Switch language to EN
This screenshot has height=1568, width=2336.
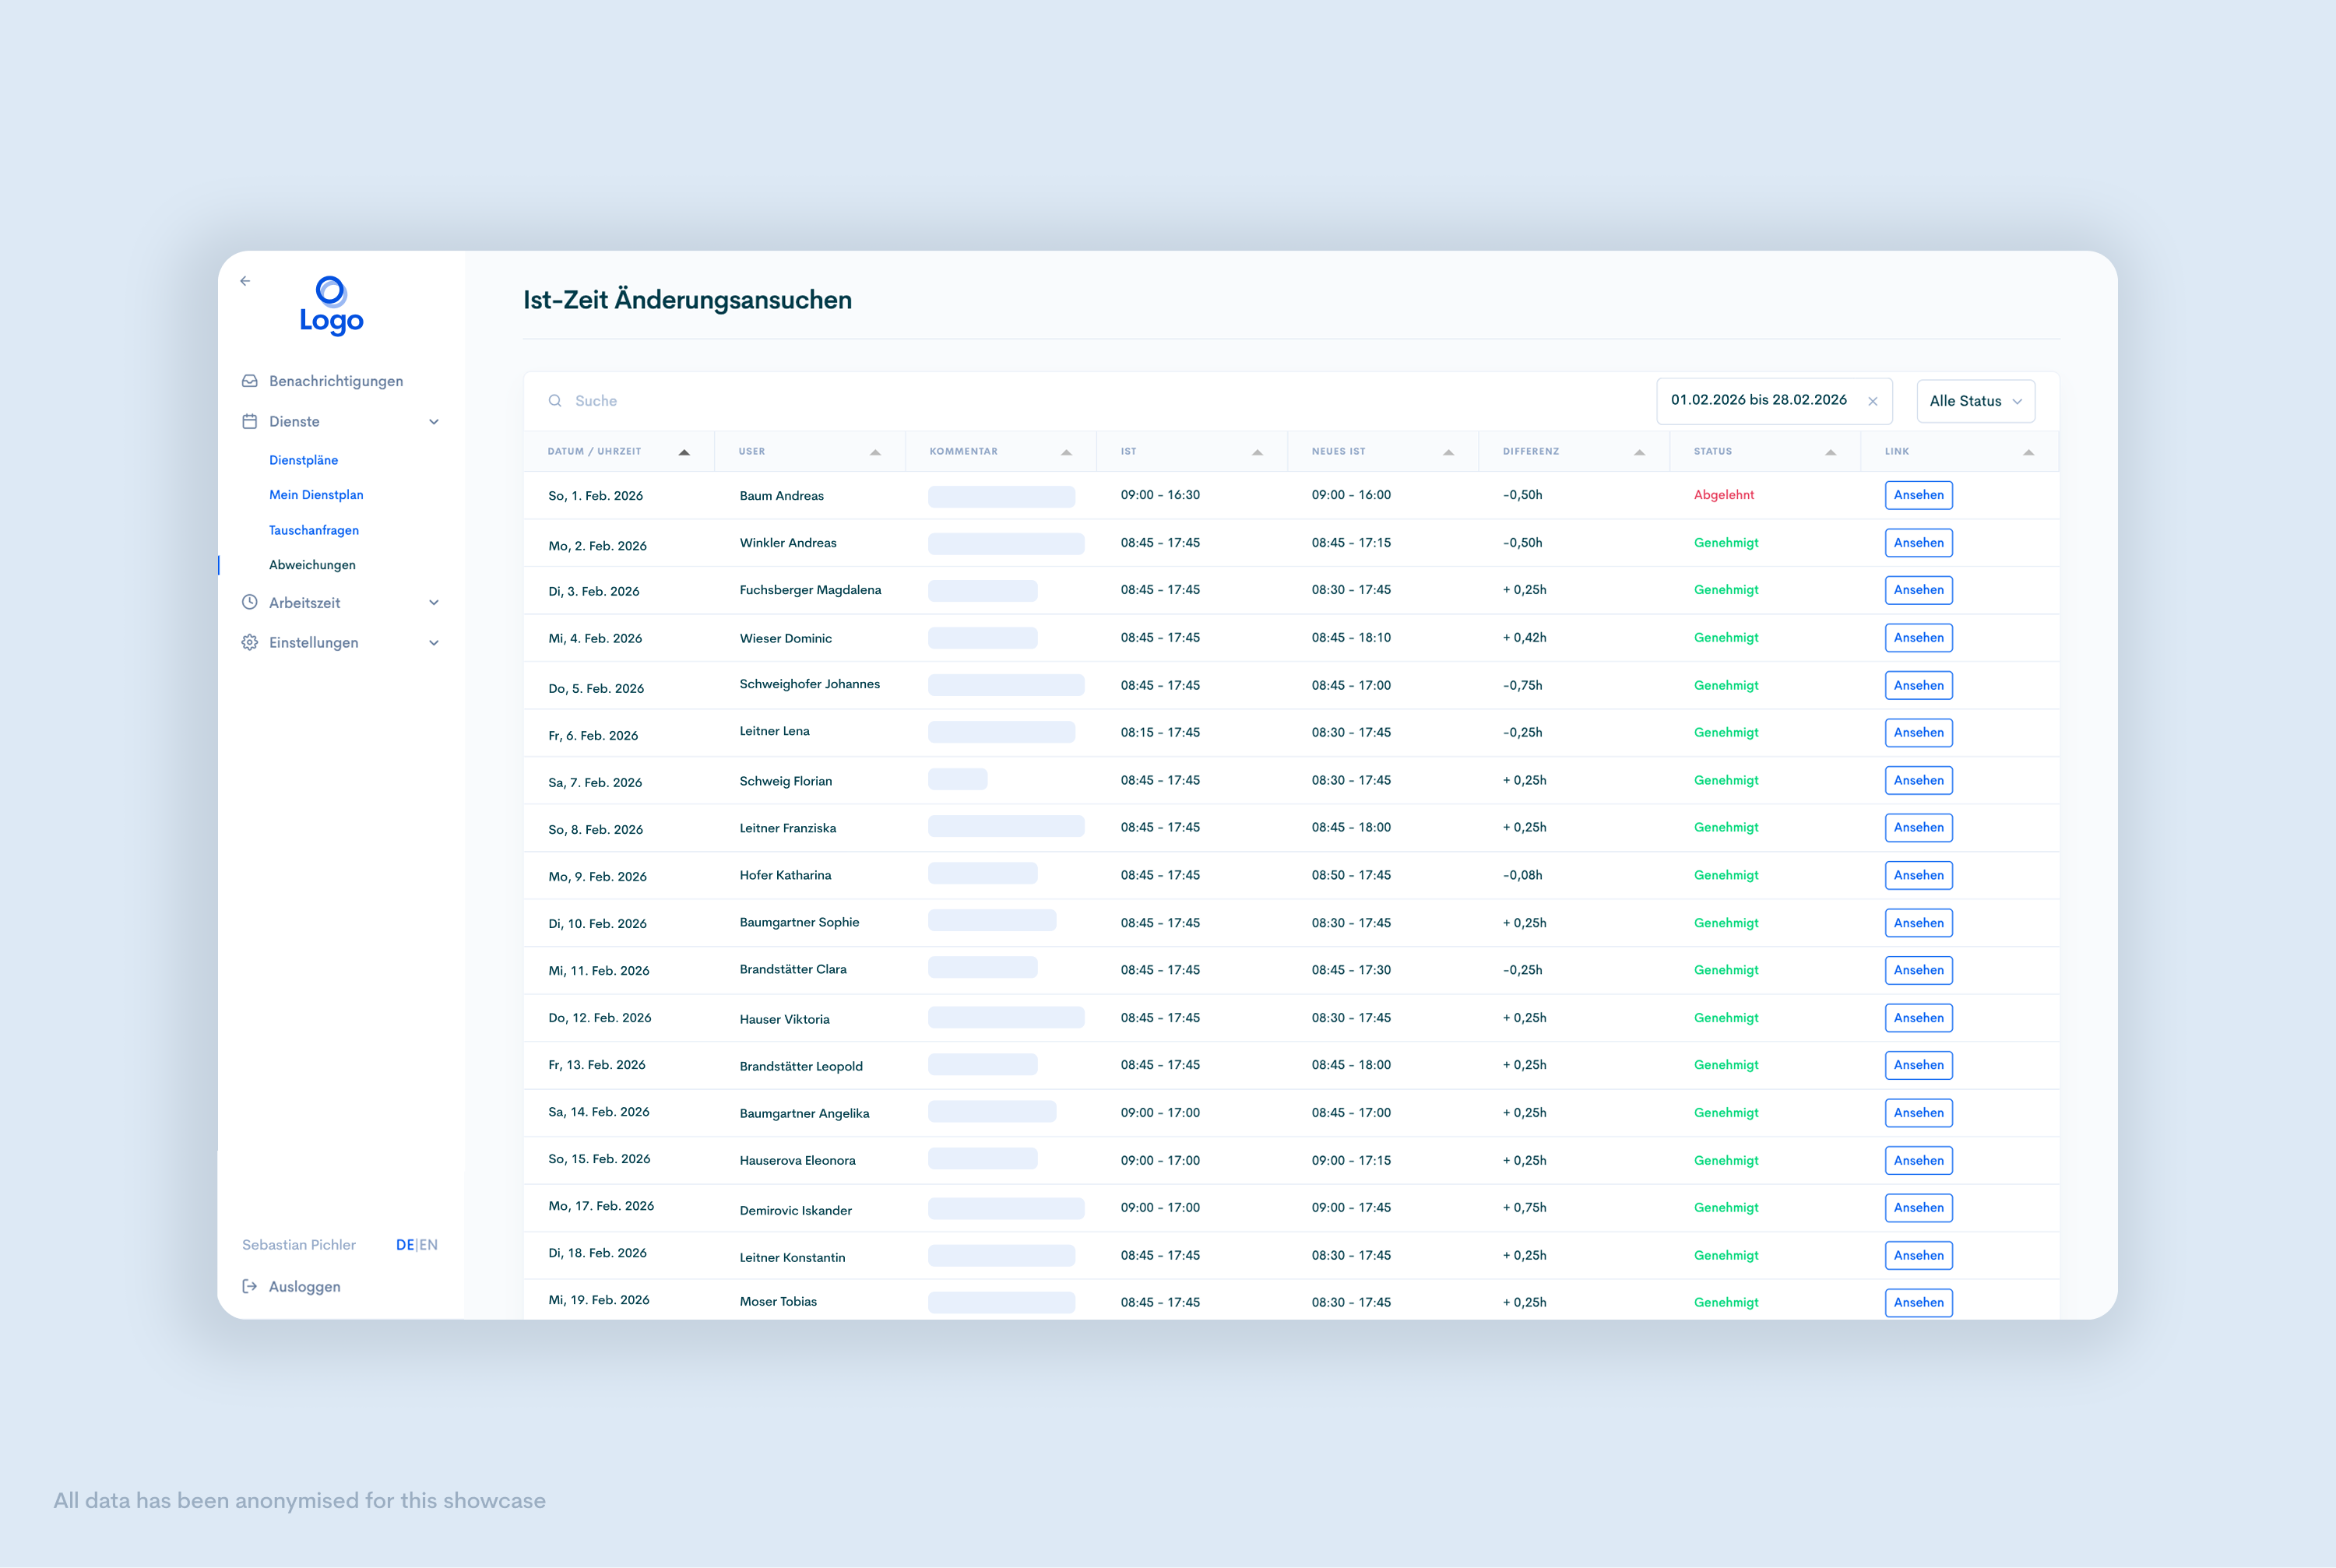[429, 1245]
